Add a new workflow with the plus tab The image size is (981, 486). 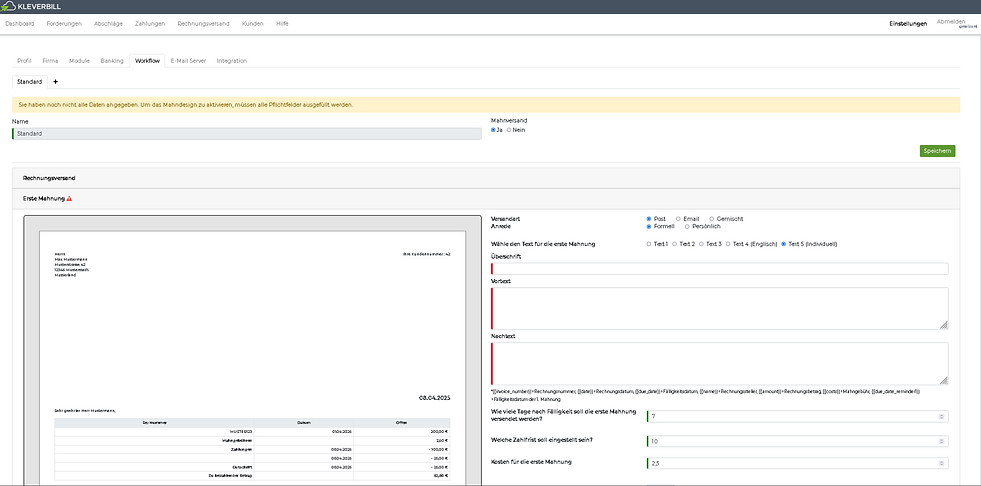pos(56,82)
